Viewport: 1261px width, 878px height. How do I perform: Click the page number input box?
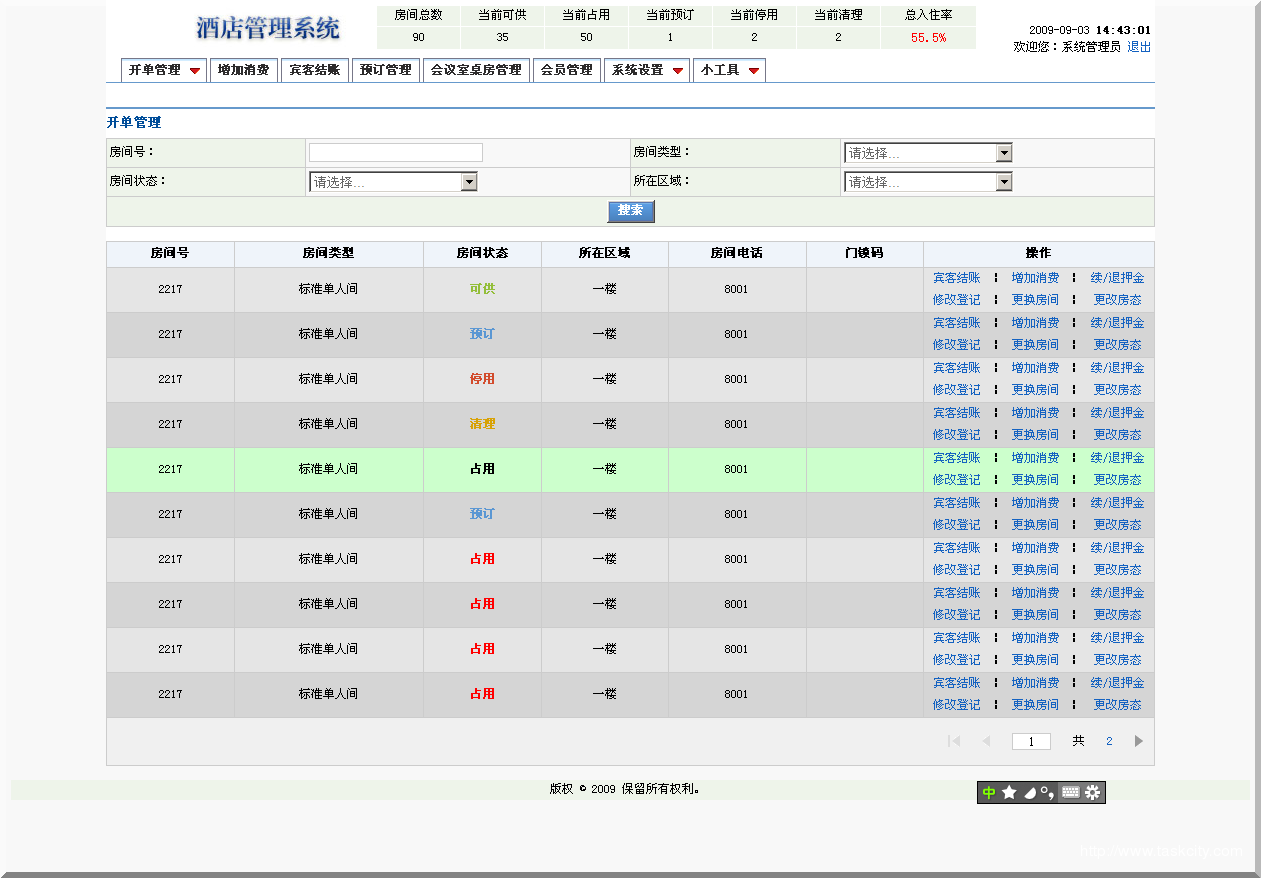pos(1031,741)
